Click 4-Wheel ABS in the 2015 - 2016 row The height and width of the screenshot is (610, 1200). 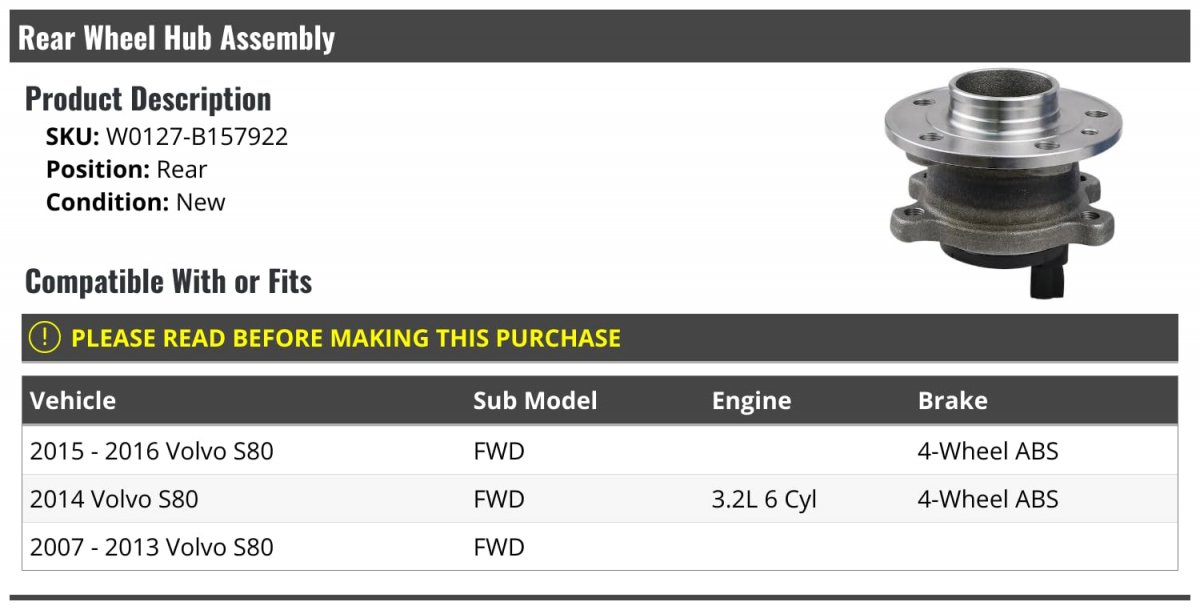[988, 451]
